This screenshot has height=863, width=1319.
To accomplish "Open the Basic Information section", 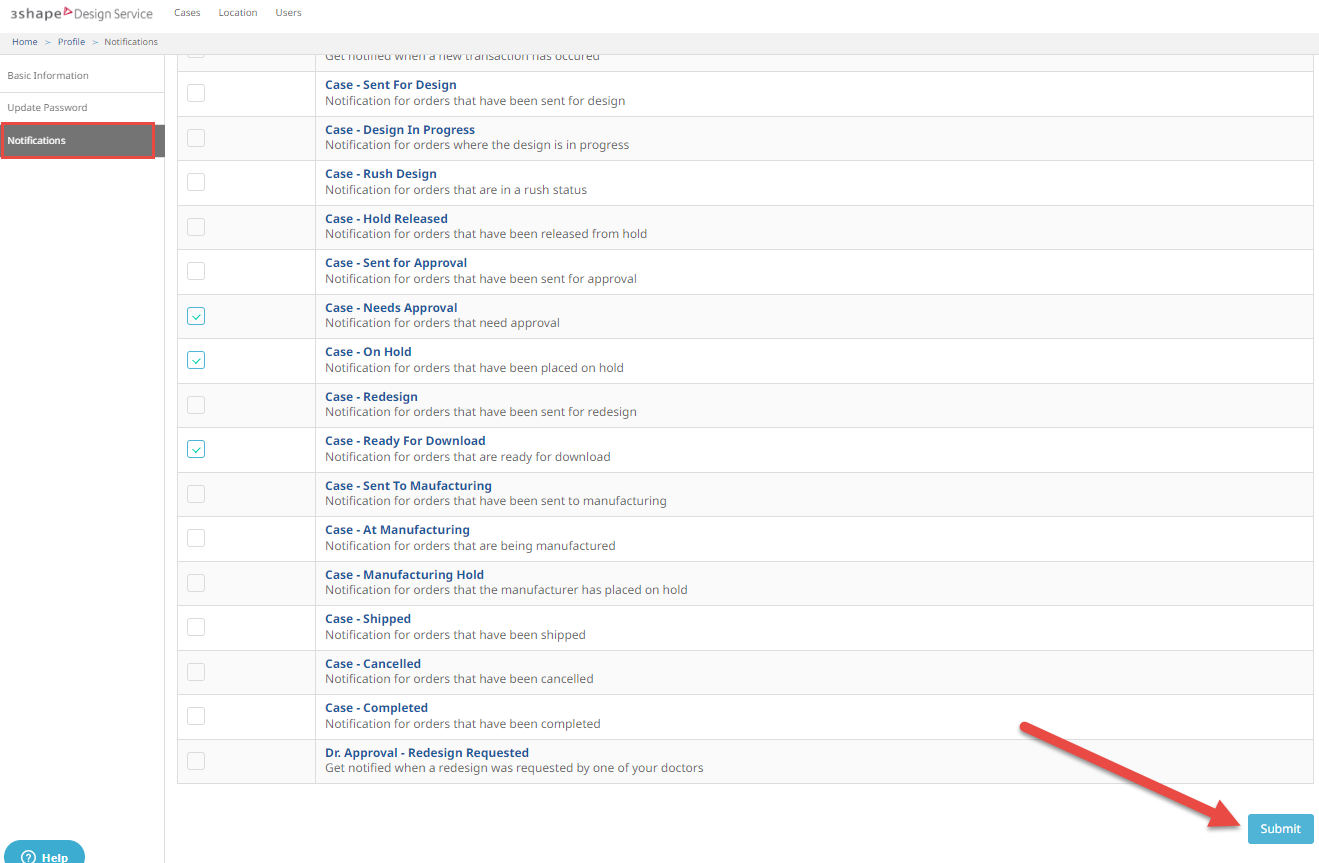I will point(47,74).
